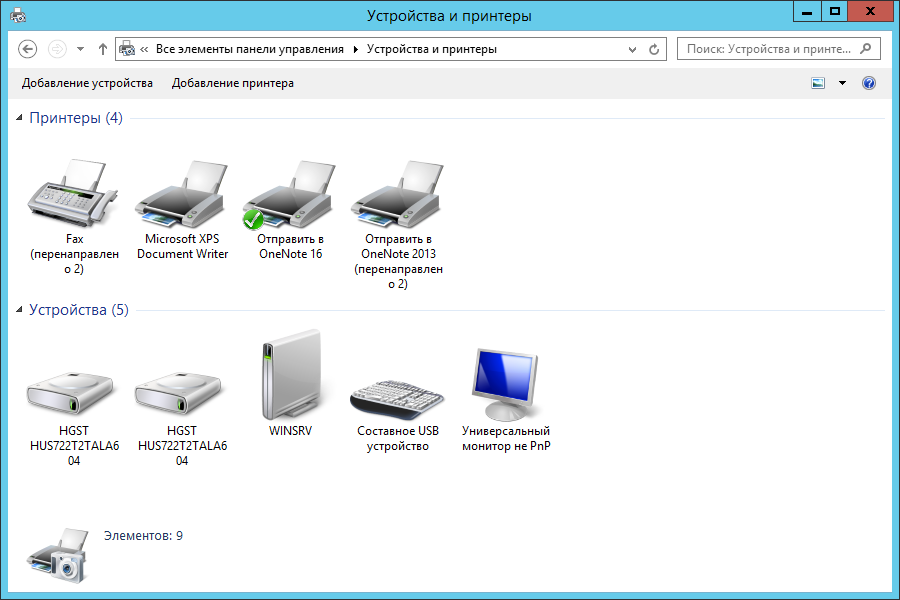
Task: Maximize the Устройства и принтеры window
Action: click(835, 11)
